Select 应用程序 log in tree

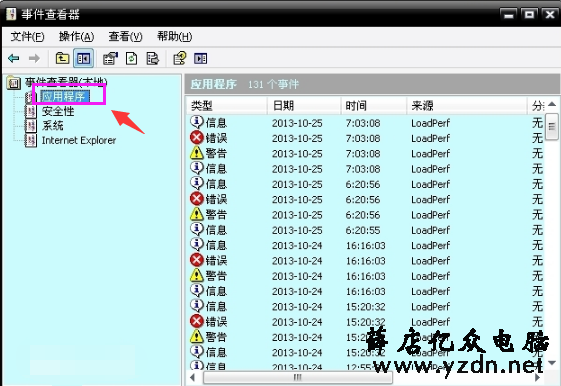click(64, 96)
